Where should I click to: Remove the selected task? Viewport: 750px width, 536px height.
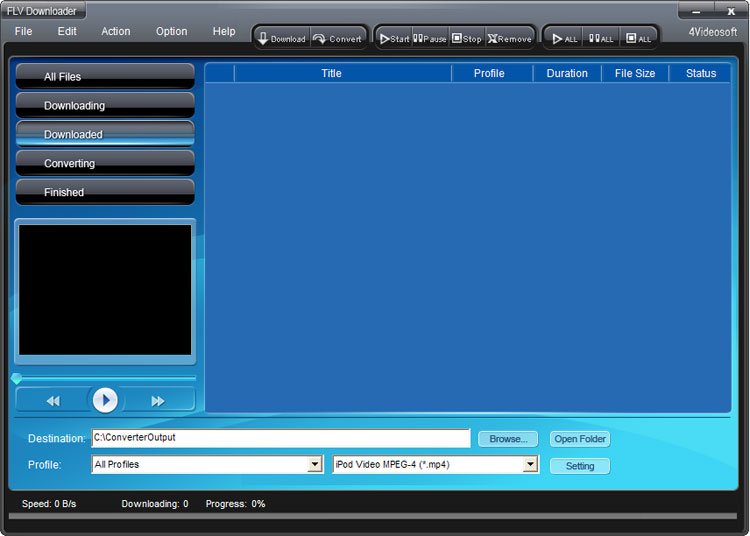(509, 38)
